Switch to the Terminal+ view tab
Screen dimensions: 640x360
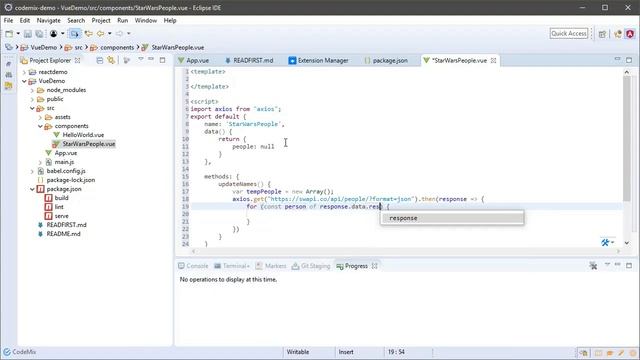[x=232, y=266]
